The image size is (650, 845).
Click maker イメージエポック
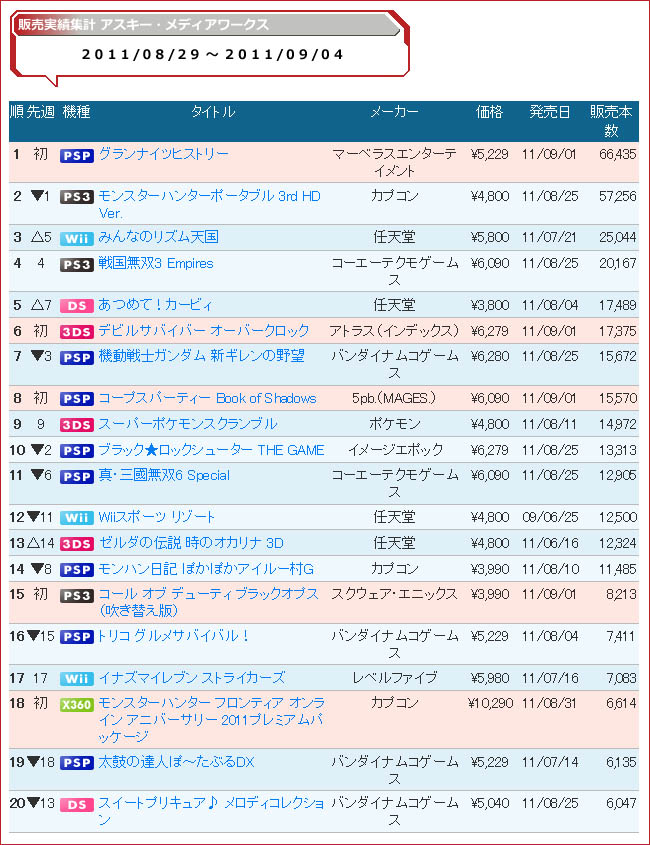tap(394, 450)
